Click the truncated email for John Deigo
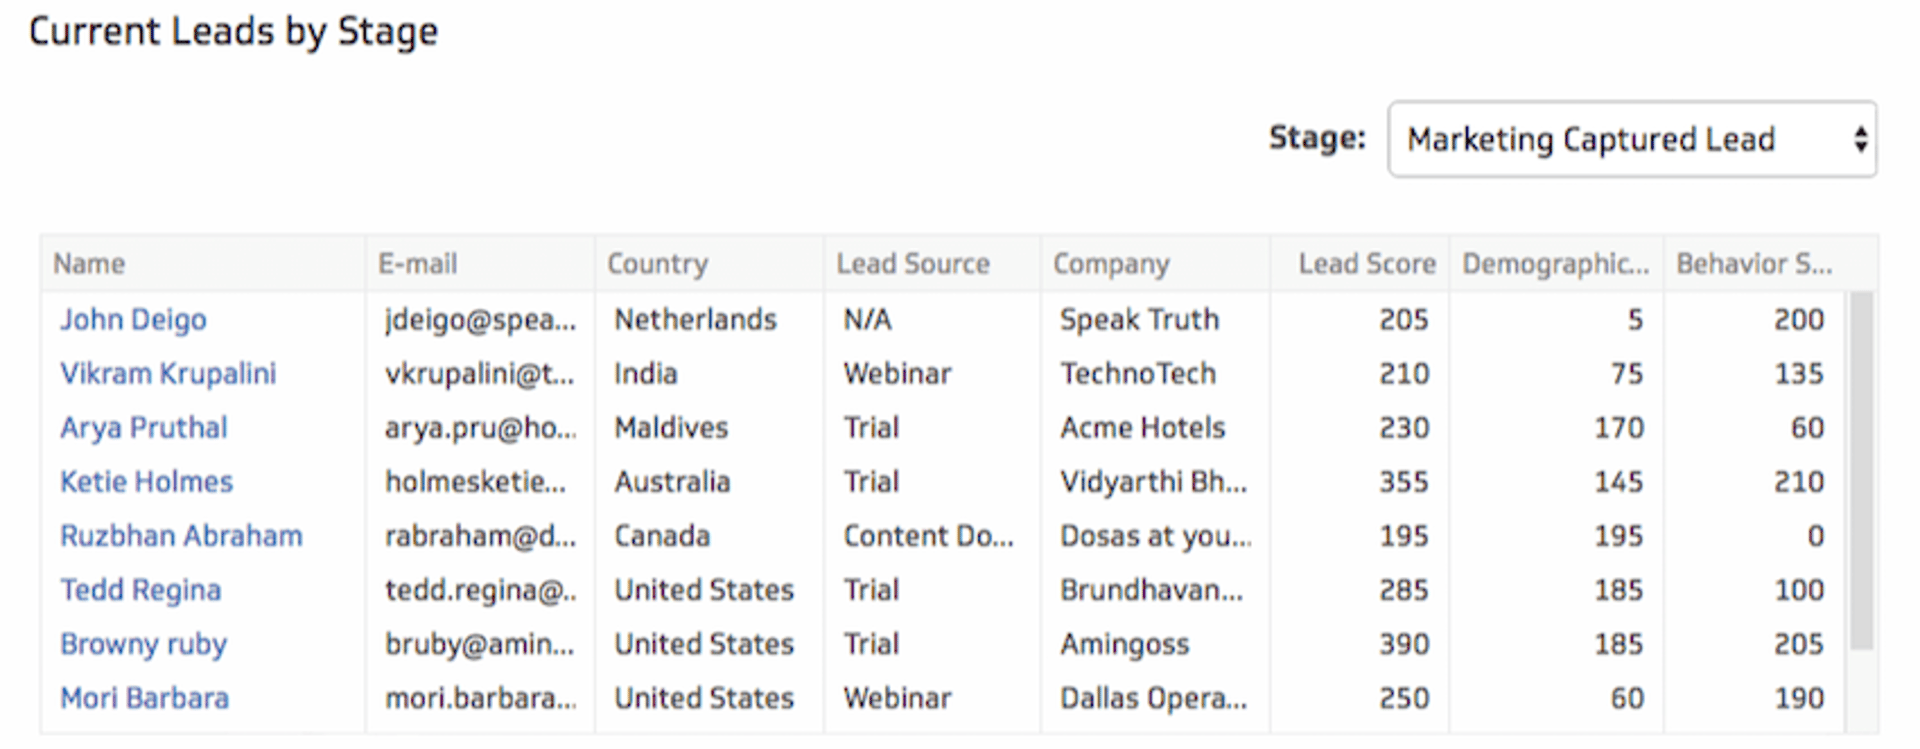The width and height of the screenshot is (1920, 749). click(x=480, y=319)
